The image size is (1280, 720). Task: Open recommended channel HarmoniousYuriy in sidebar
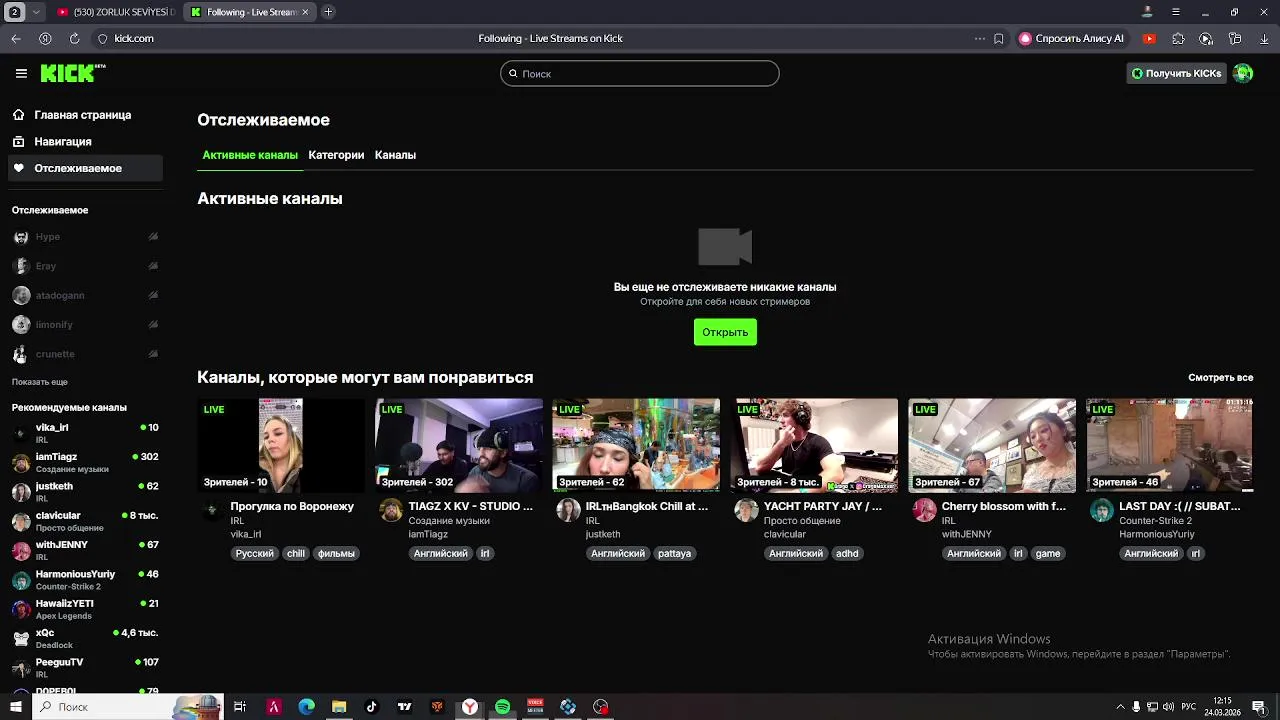[x=85, y=580]
